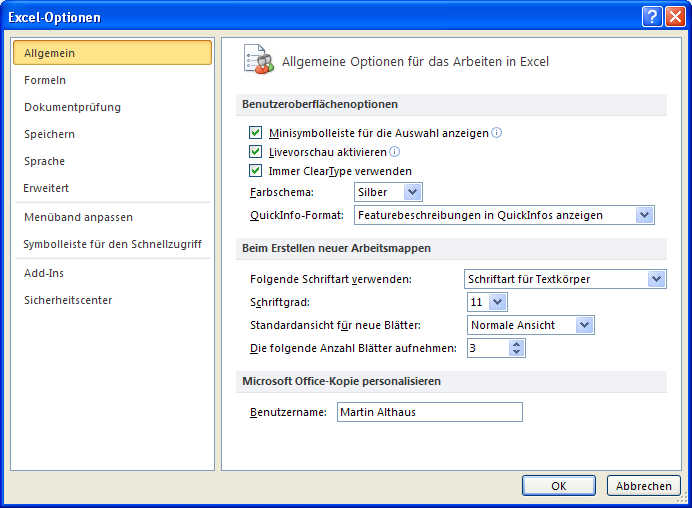Click the Standardansicht für neue Blätter label
Screen dimensions: 692x508
[x=335, y=325]
